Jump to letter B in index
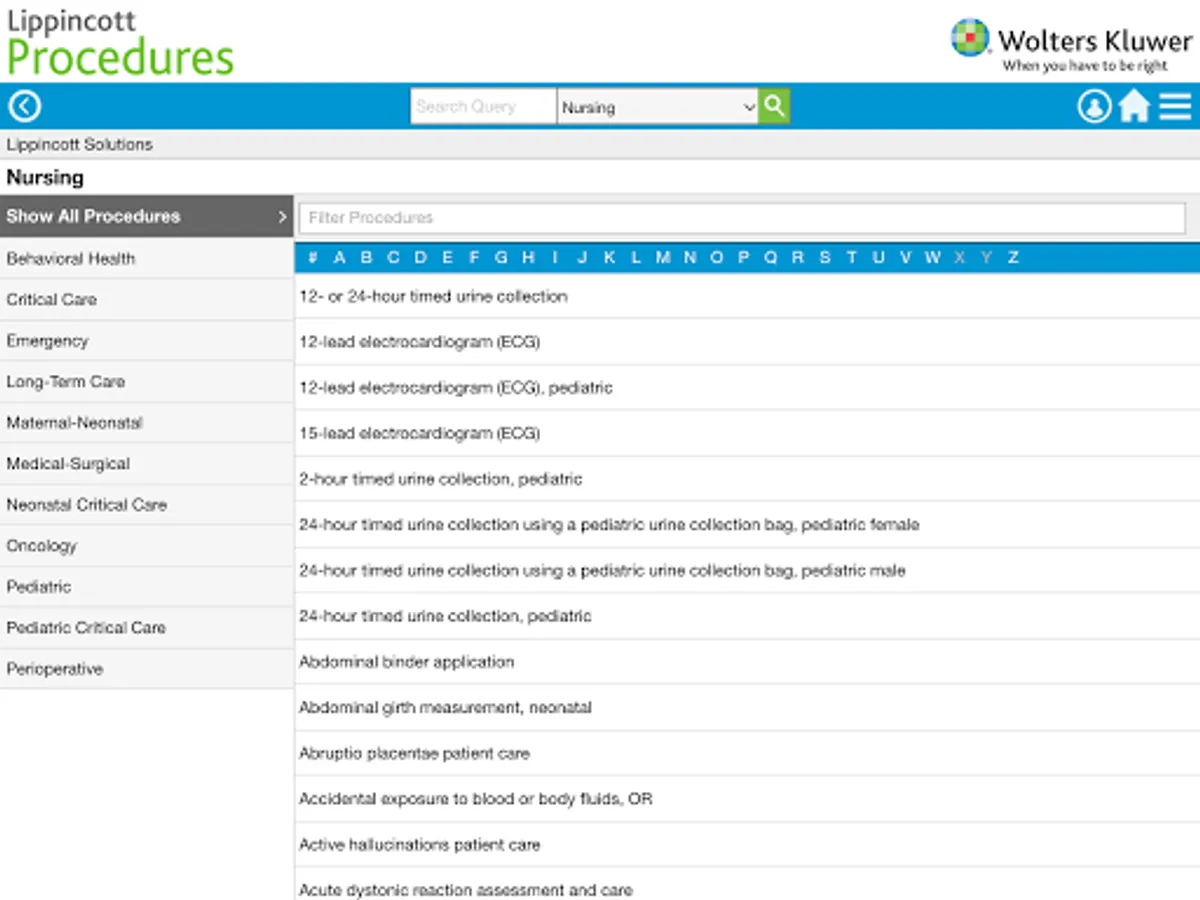The image size is (1200, 900). pyautogui.click(x=367, y=257)
